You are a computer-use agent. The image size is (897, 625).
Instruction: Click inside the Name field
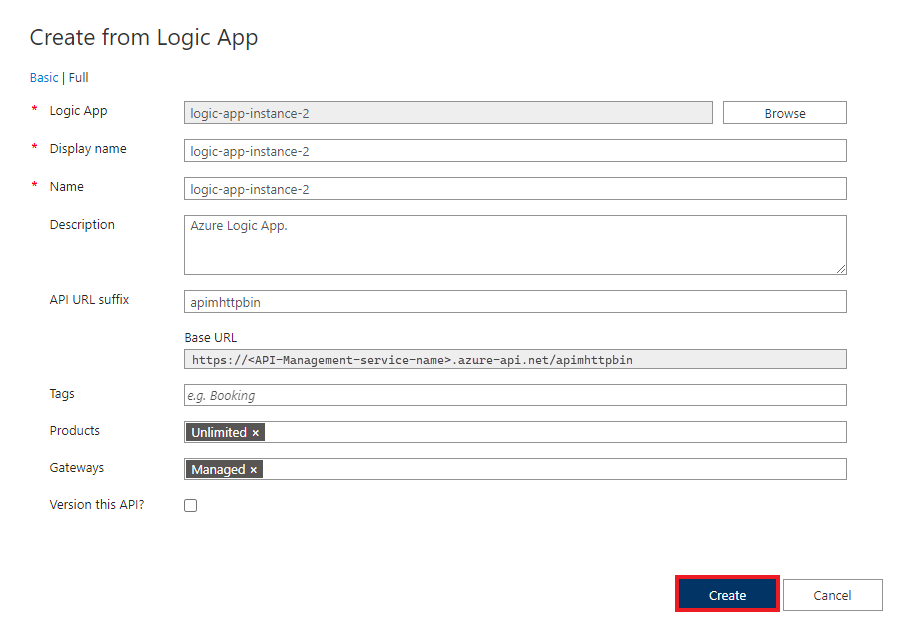[x=514, y=188]
